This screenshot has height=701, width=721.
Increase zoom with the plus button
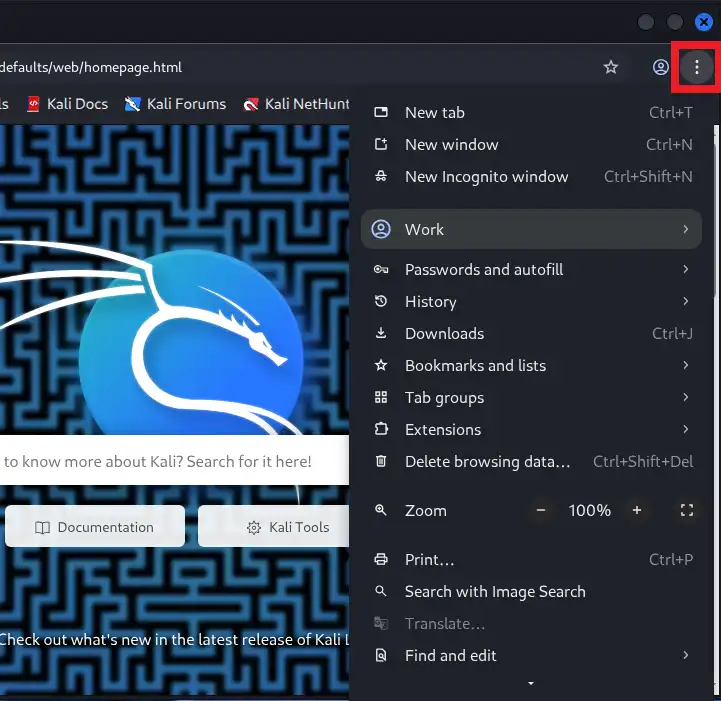click(x=636, y=510)
